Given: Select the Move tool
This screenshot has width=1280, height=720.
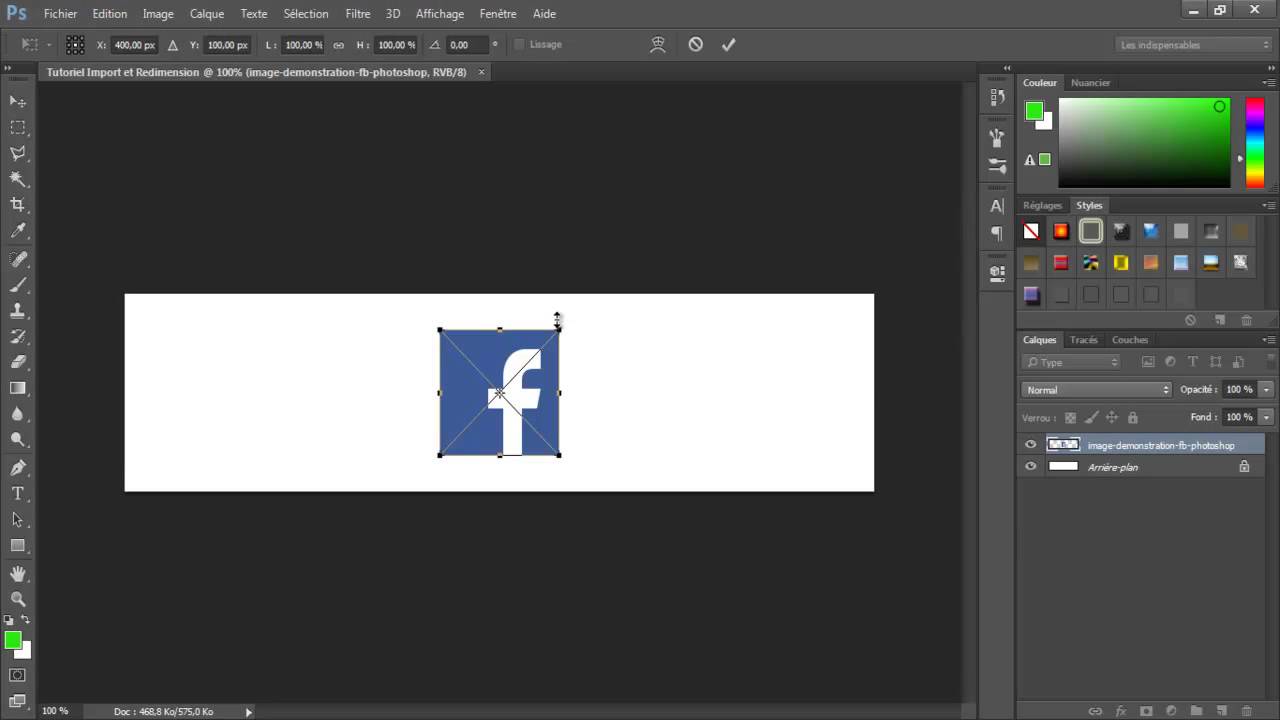Looking at the screenshot, I should [x=18, y=102].
